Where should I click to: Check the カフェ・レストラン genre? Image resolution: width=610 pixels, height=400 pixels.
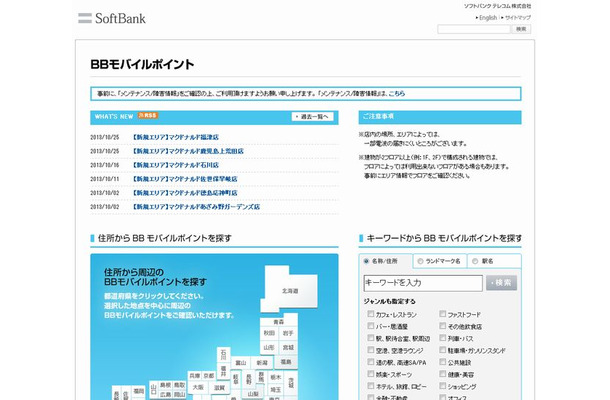coord(370,314)
